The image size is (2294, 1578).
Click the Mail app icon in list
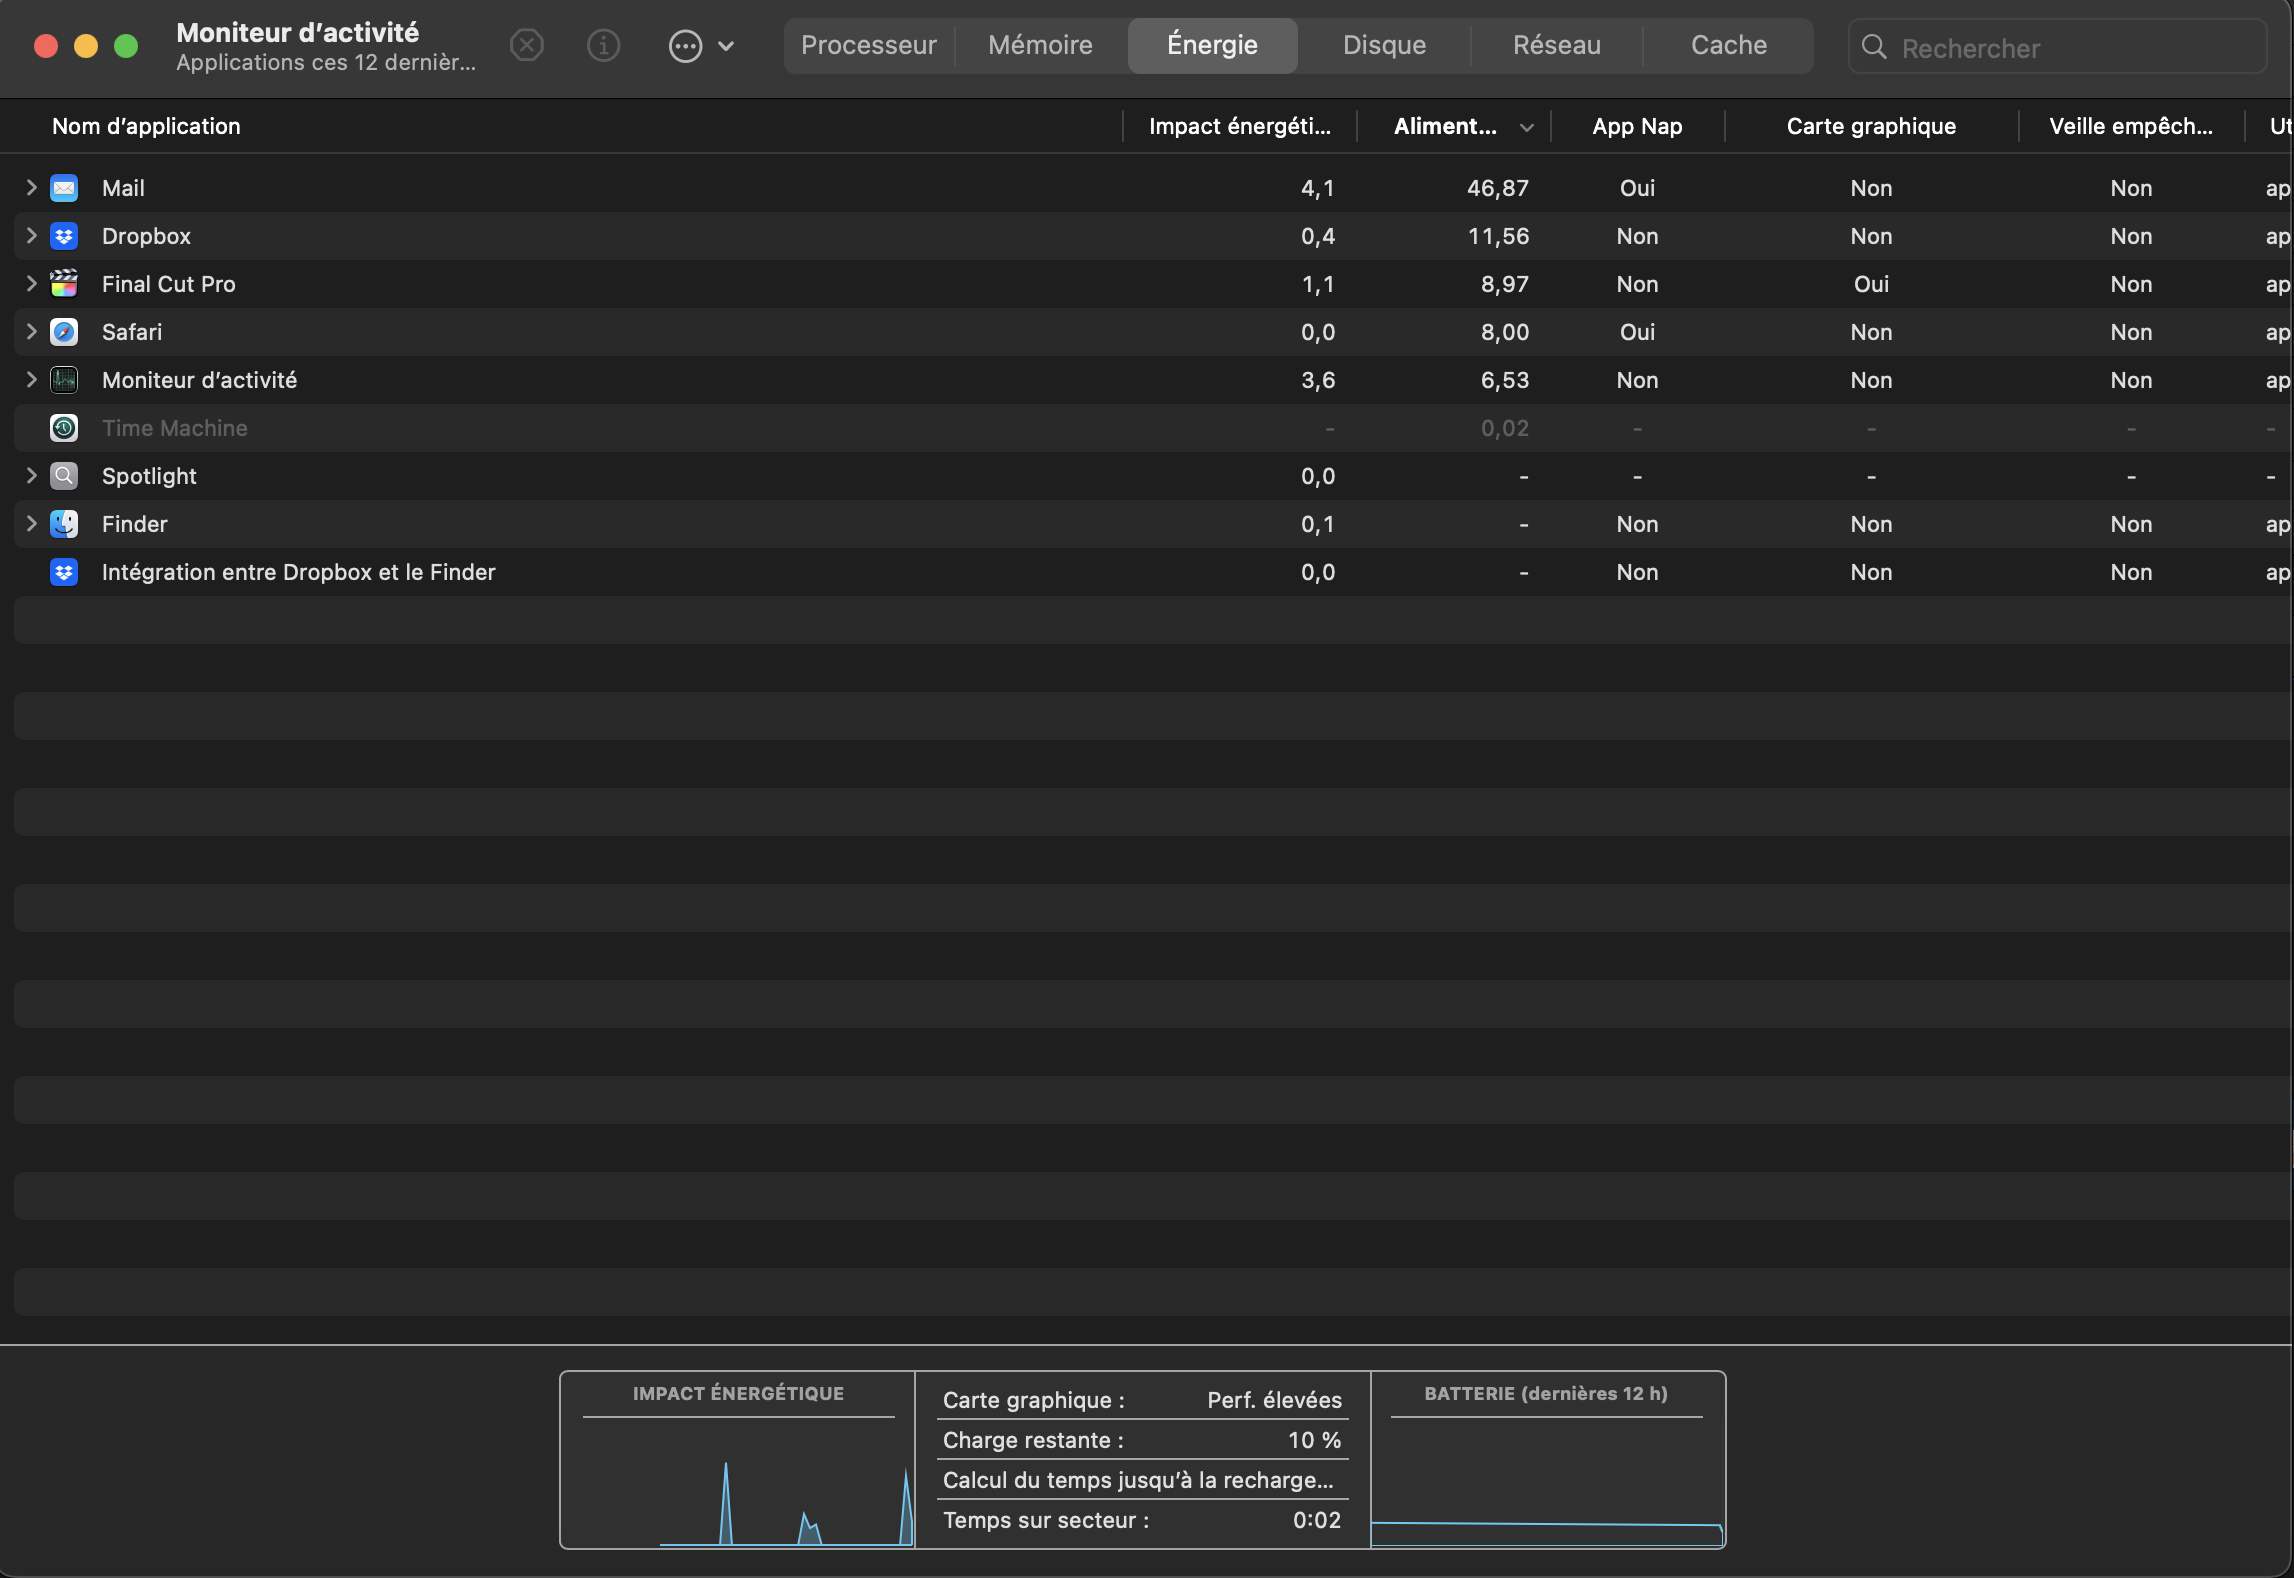tap(64, 188)
